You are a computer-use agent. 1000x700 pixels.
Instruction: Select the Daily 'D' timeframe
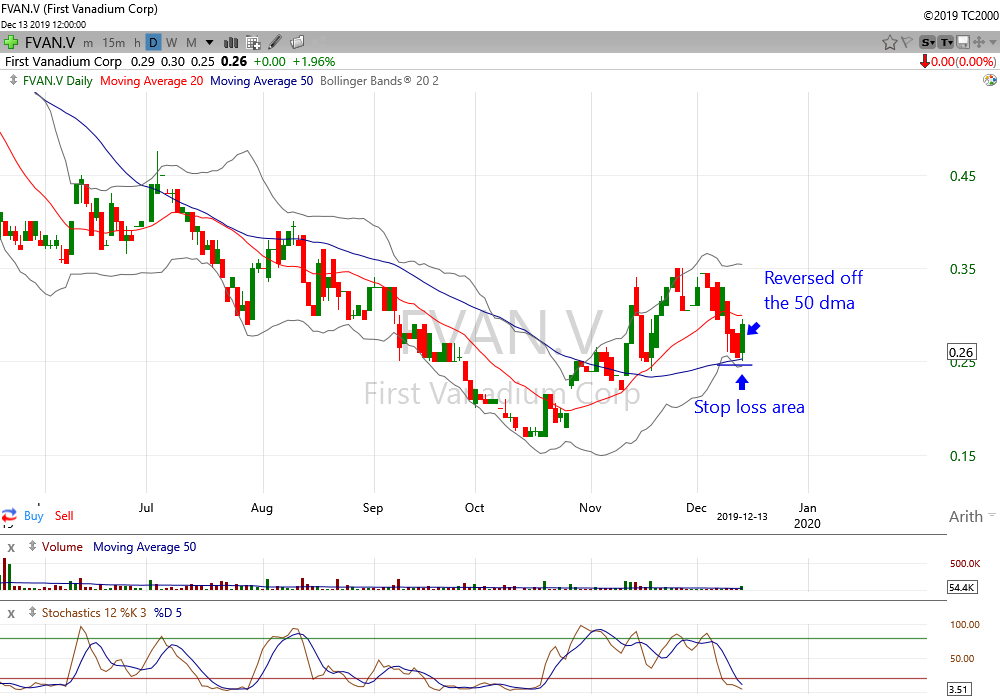pyautogui.click(x=153, y=43)
